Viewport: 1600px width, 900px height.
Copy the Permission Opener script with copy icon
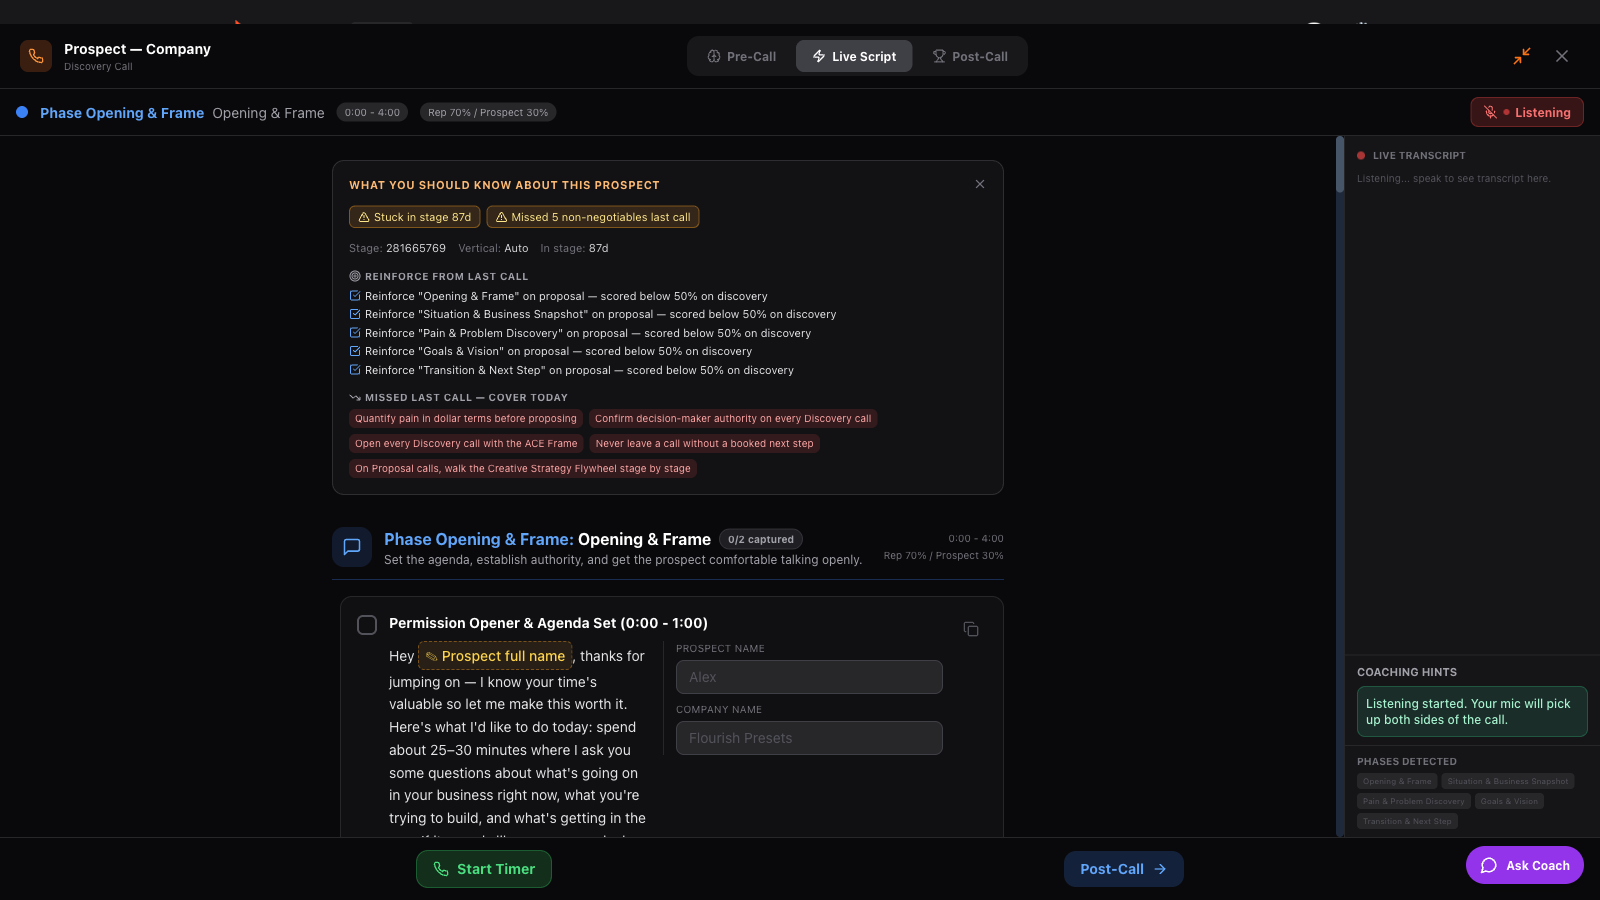[971, 629]
